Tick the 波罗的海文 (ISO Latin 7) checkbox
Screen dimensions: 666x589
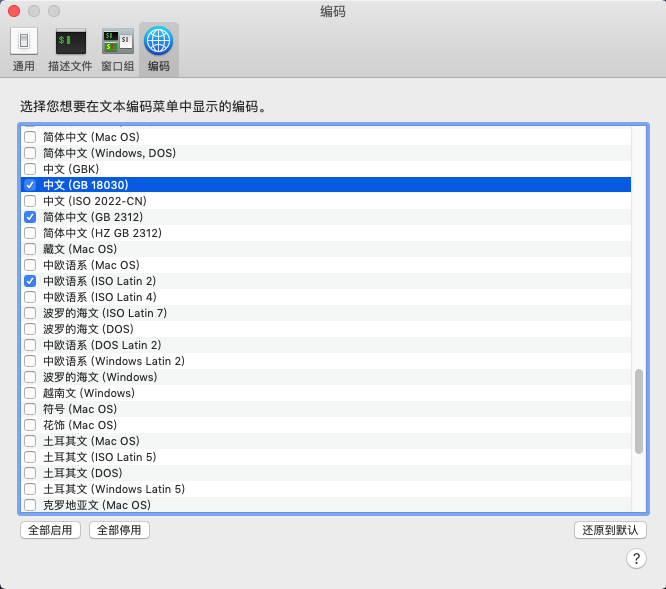30,313
